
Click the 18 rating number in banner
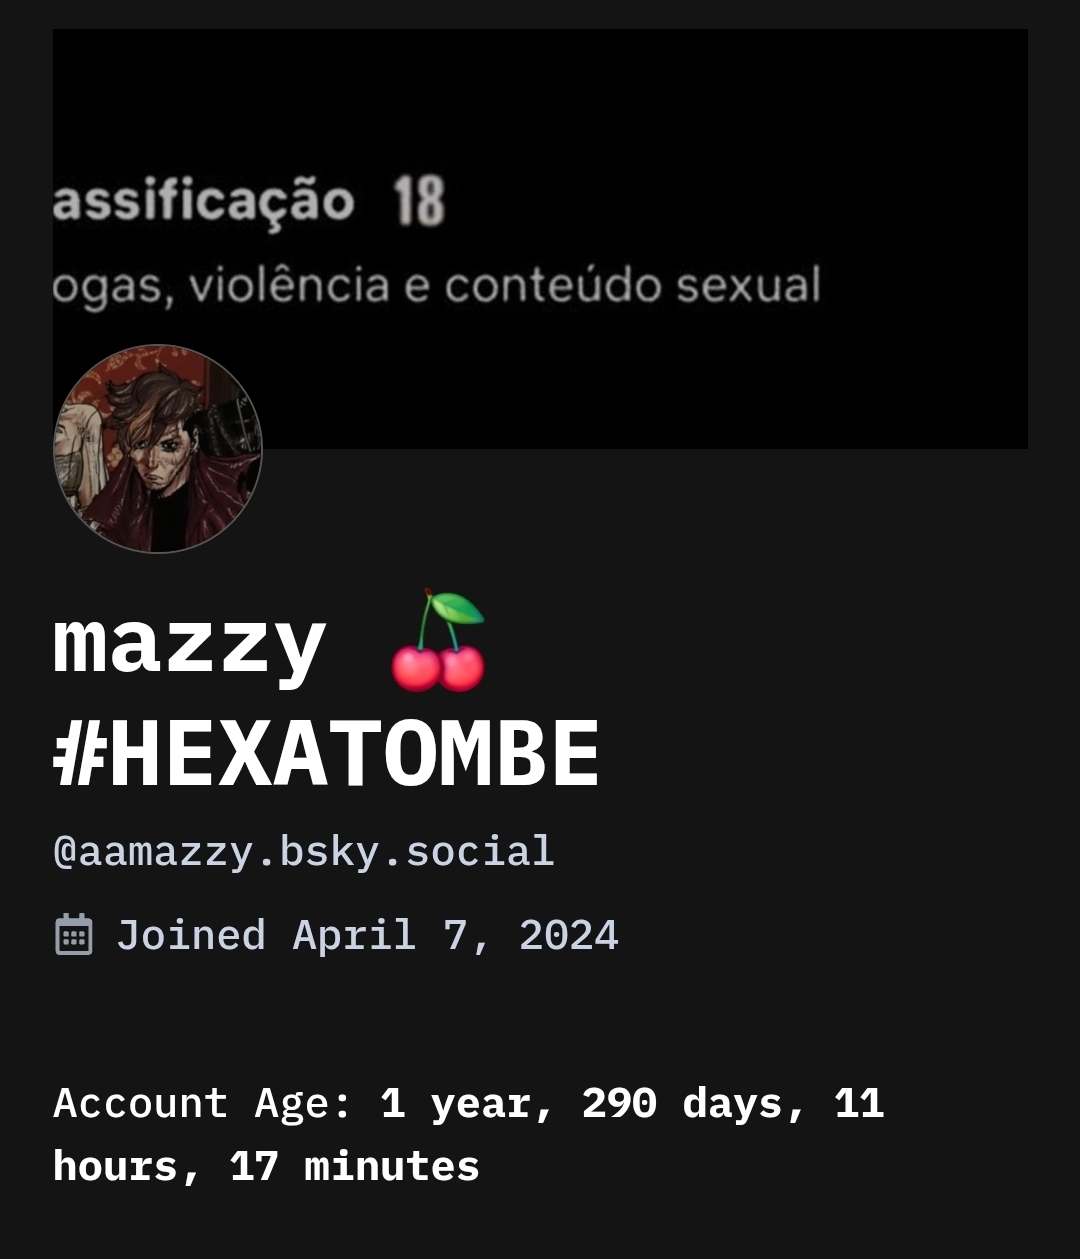click(x=418, y=201)
